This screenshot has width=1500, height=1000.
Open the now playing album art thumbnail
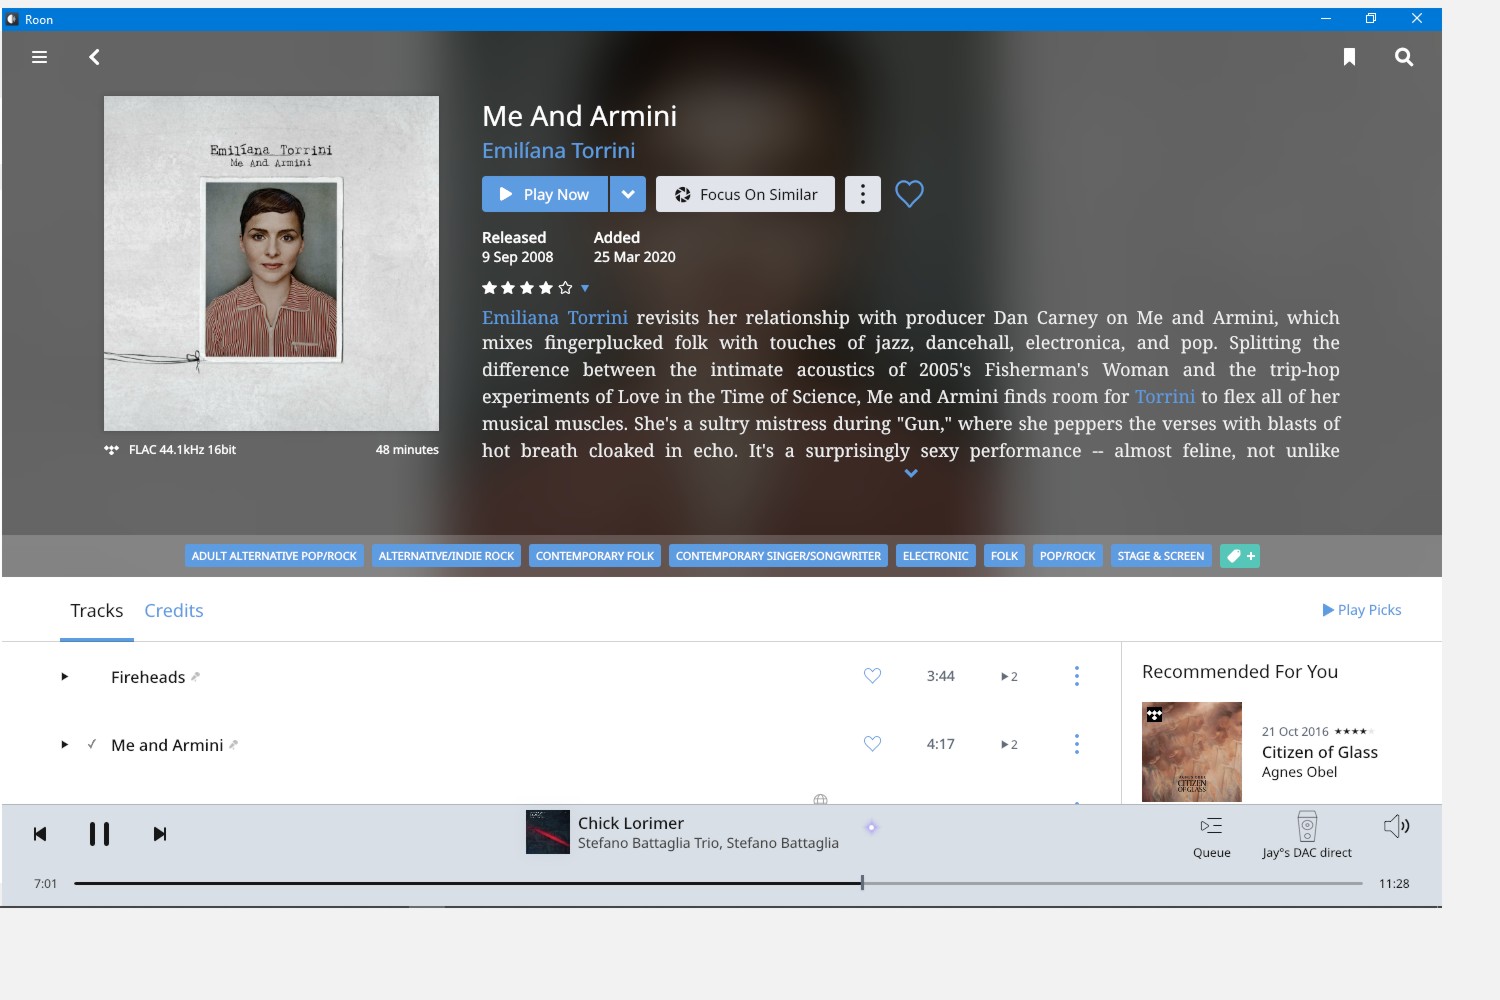[x=548, y=832]
